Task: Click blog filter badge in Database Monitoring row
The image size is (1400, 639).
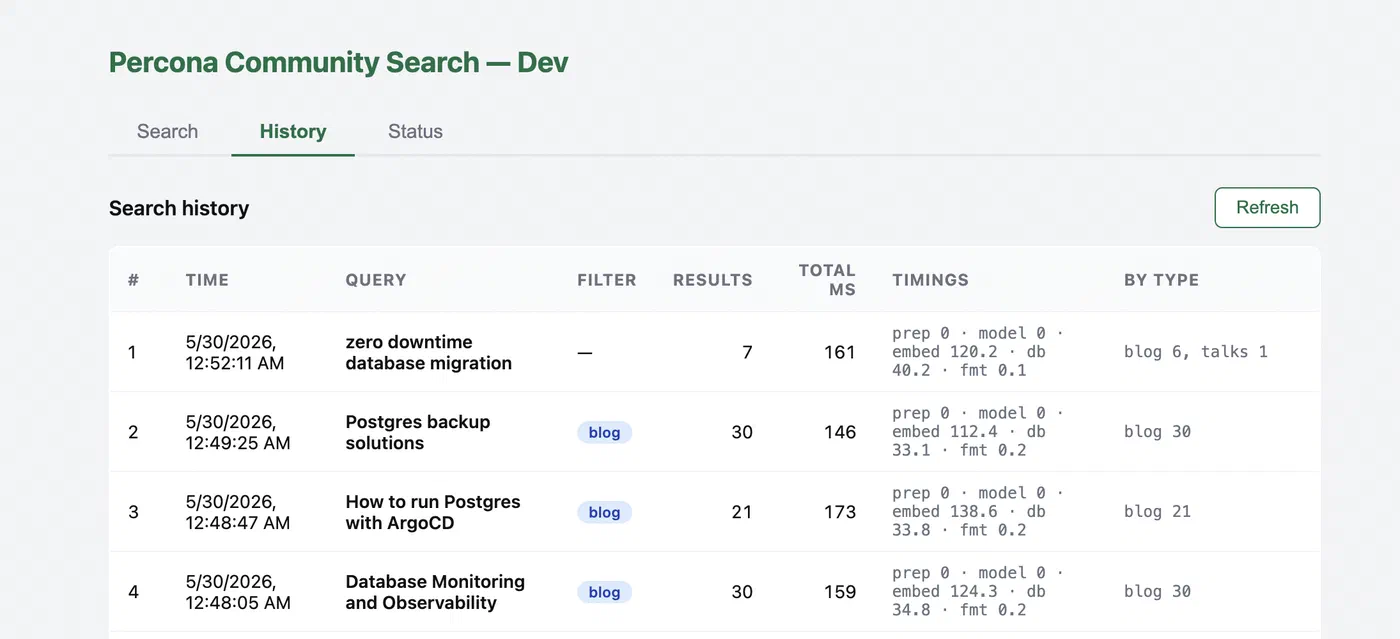Action: pos(604,592)
